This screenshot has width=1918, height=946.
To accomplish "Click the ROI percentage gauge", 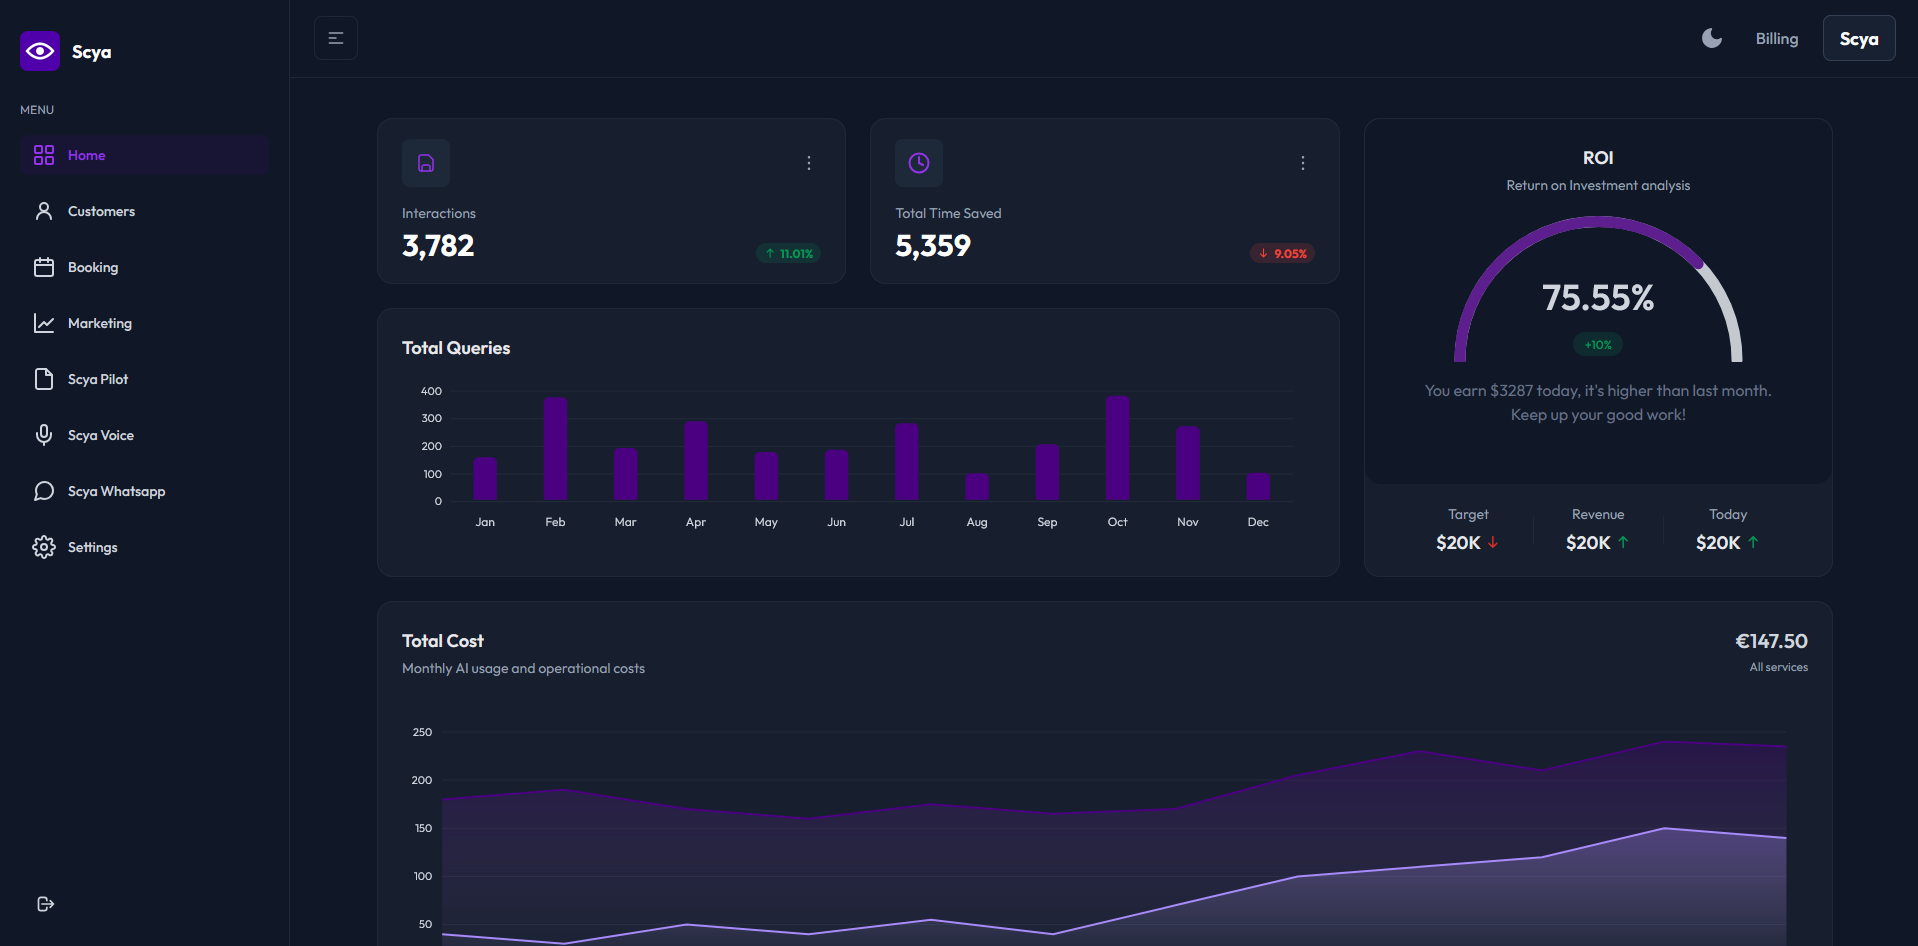I will point(1597,297).
